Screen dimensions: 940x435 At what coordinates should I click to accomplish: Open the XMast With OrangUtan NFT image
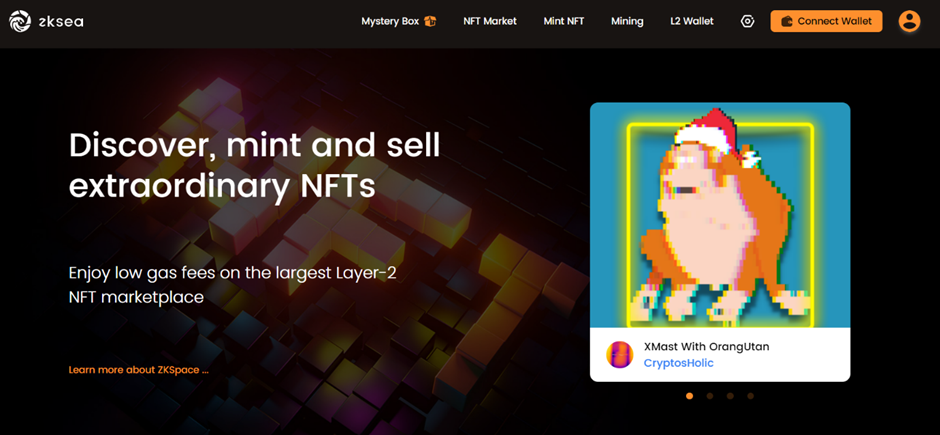point(720,215)
